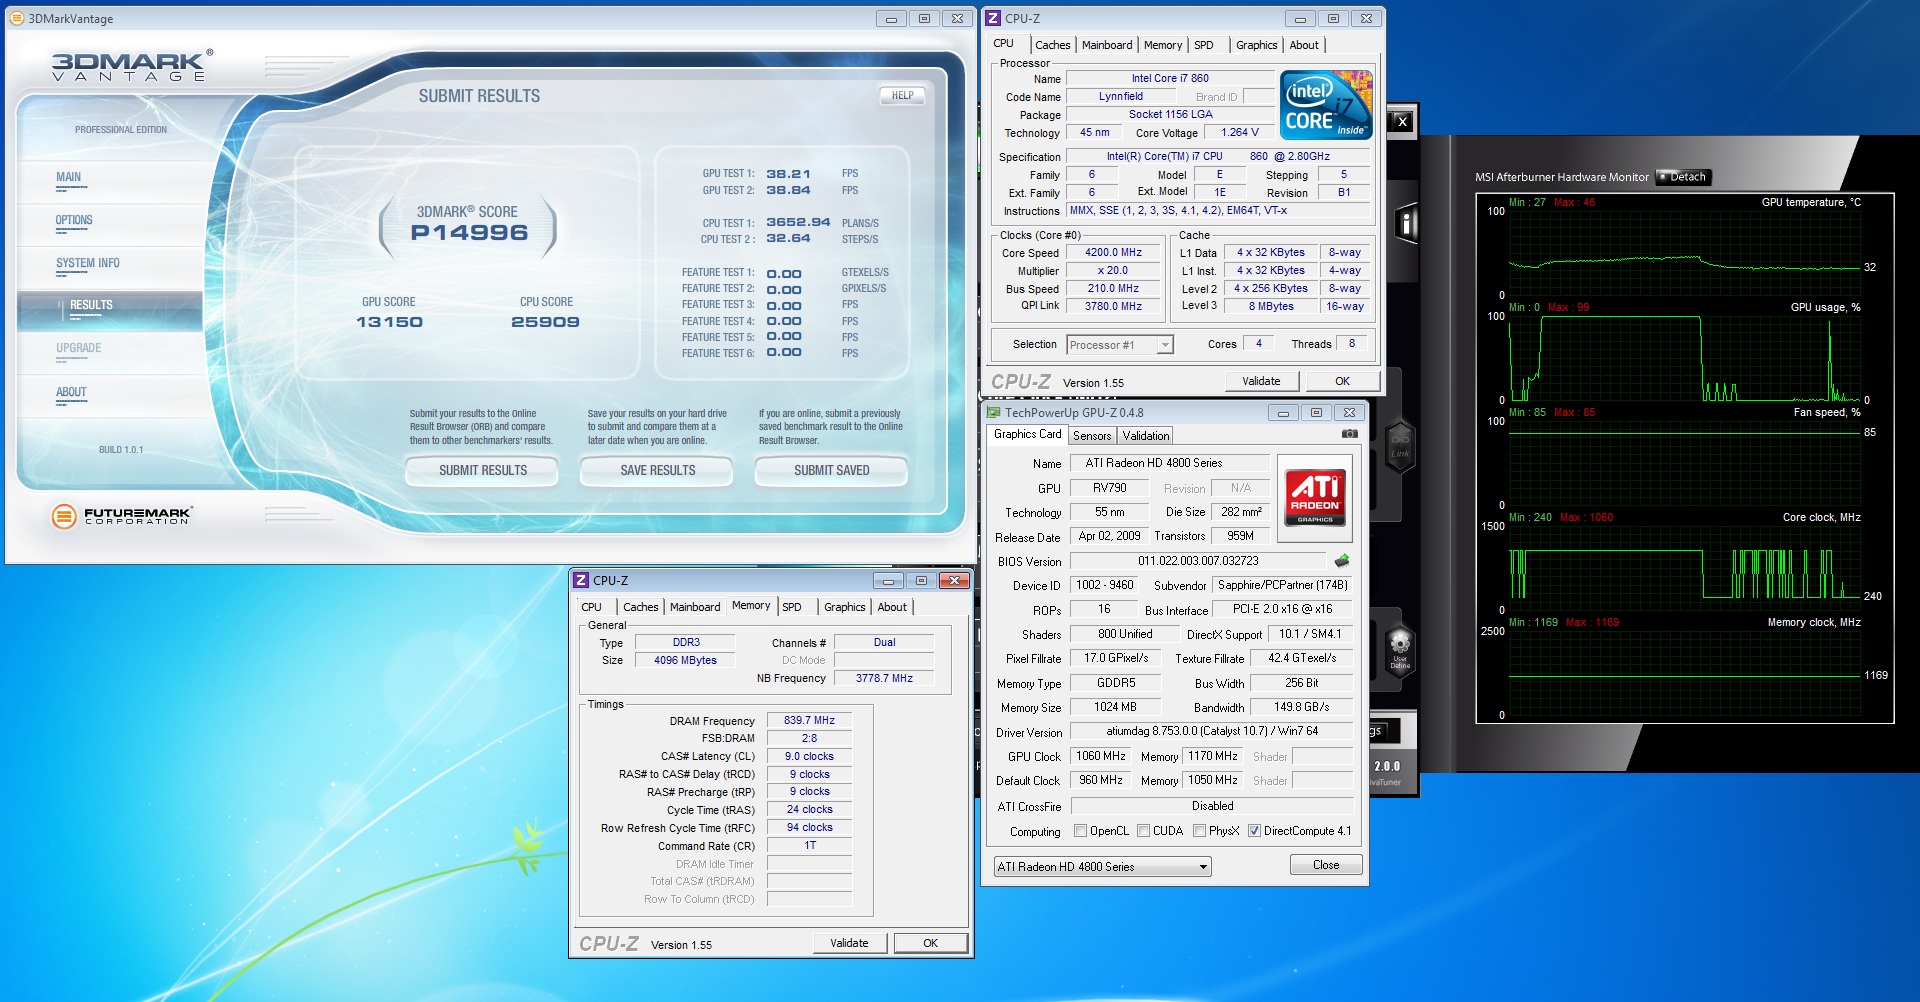Click the GPU score value 13150

pos(389,322)
